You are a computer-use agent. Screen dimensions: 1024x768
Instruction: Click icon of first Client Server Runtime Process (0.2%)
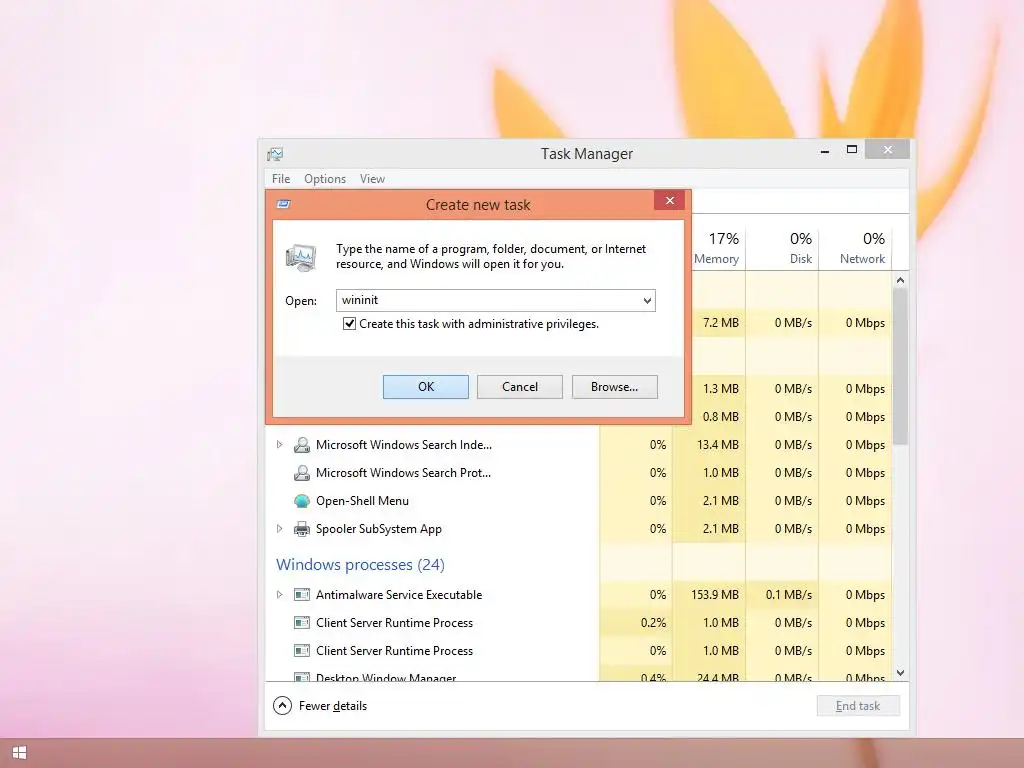(x=302, y=623)
